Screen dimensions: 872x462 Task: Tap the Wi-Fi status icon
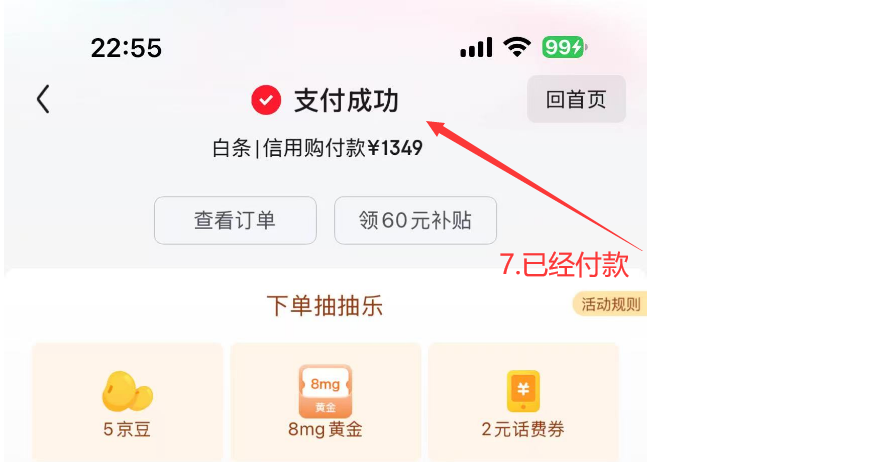517,47
